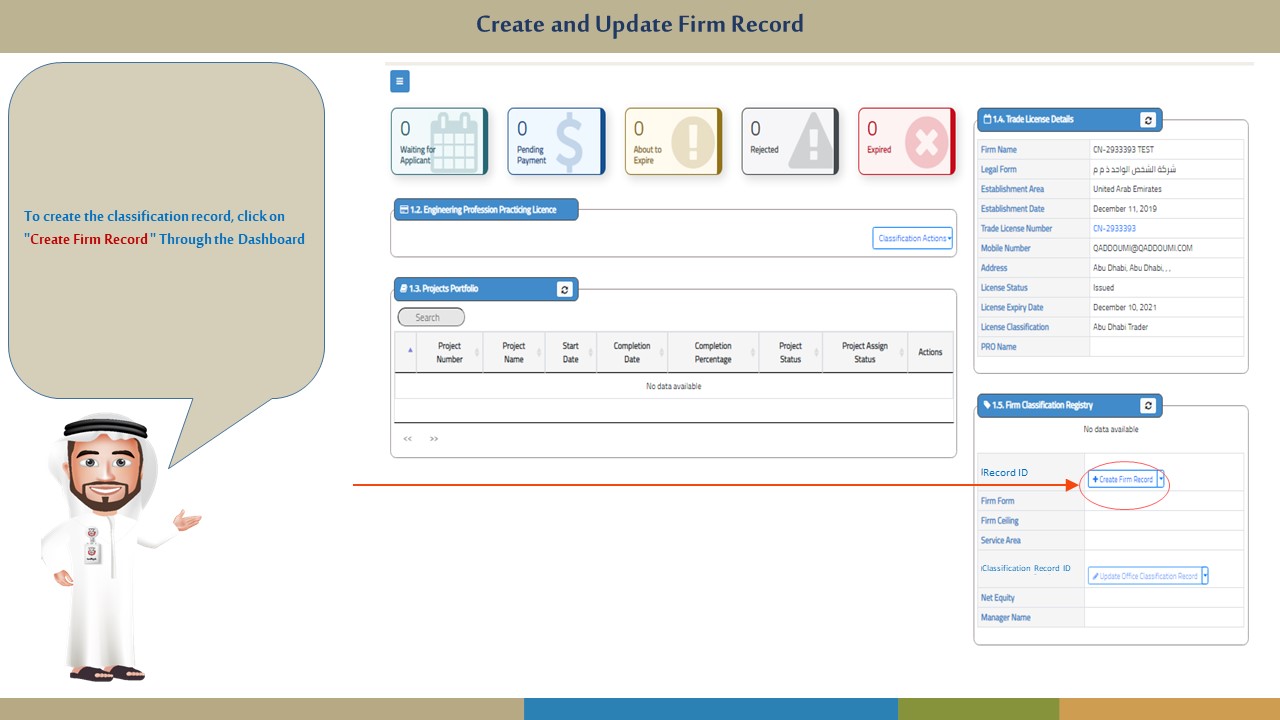This screenshot has width=1280, height=720.
Task: Open Update Office Classification Record dropdown arrow
Action: [1205, 576]
